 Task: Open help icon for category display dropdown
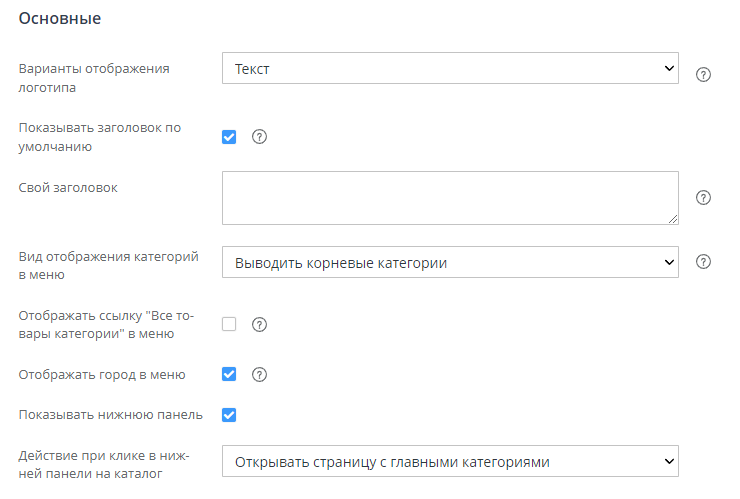coord(703,262)
